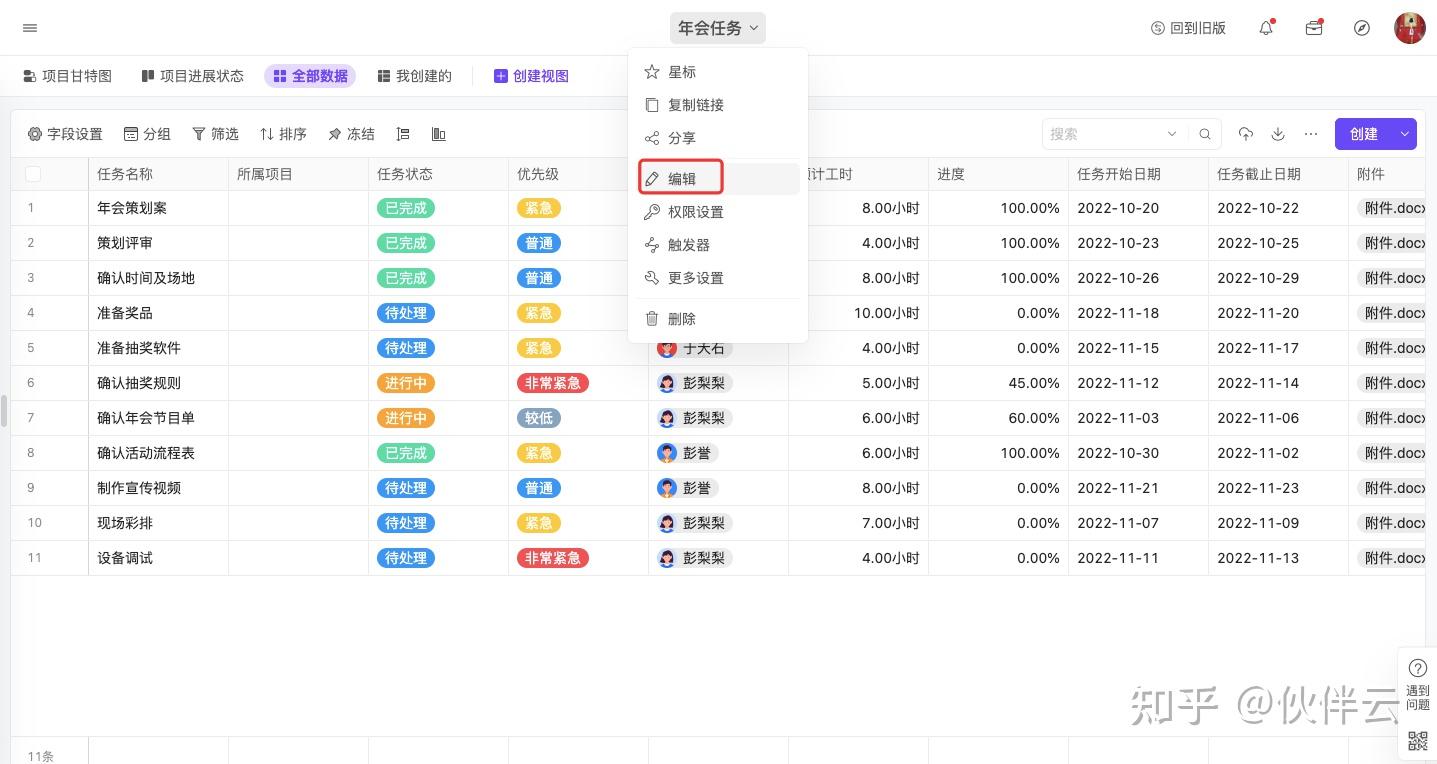The image size is (1437, 764).
Task: Click the 10.00小时 estimated hours cell
Action: 887,313
